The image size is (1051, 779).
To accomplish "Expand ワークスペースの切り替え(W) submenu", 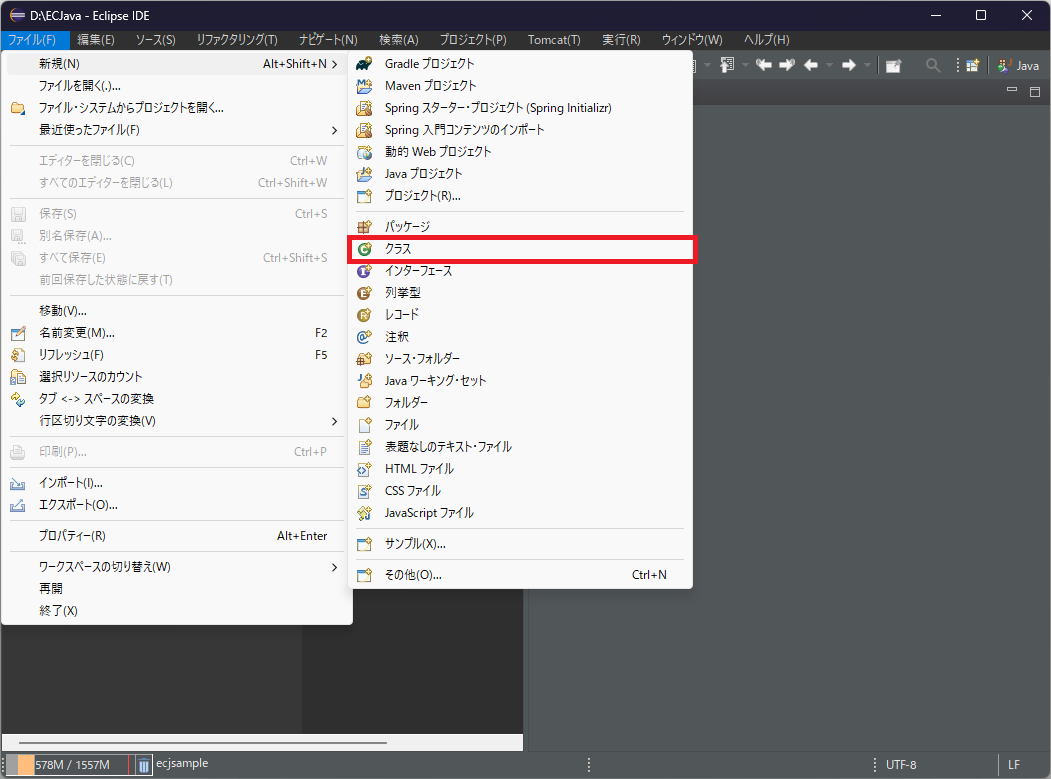I will (177, 567).
